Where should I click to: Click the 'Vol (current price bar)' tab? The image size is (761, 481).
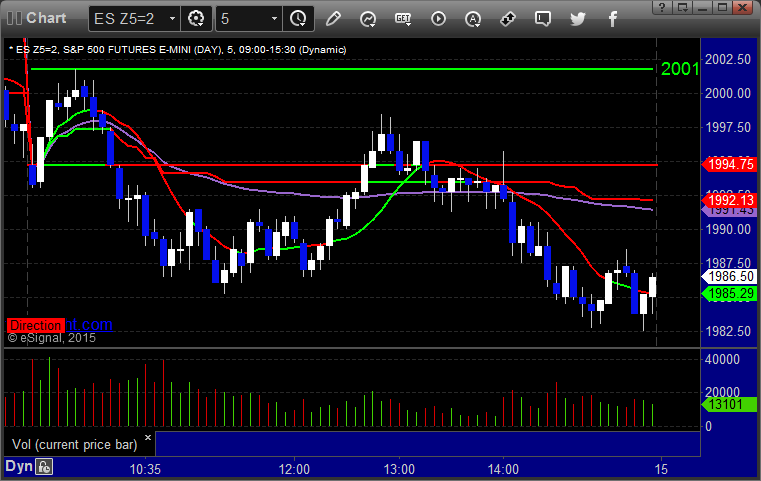tap(75, 444)
